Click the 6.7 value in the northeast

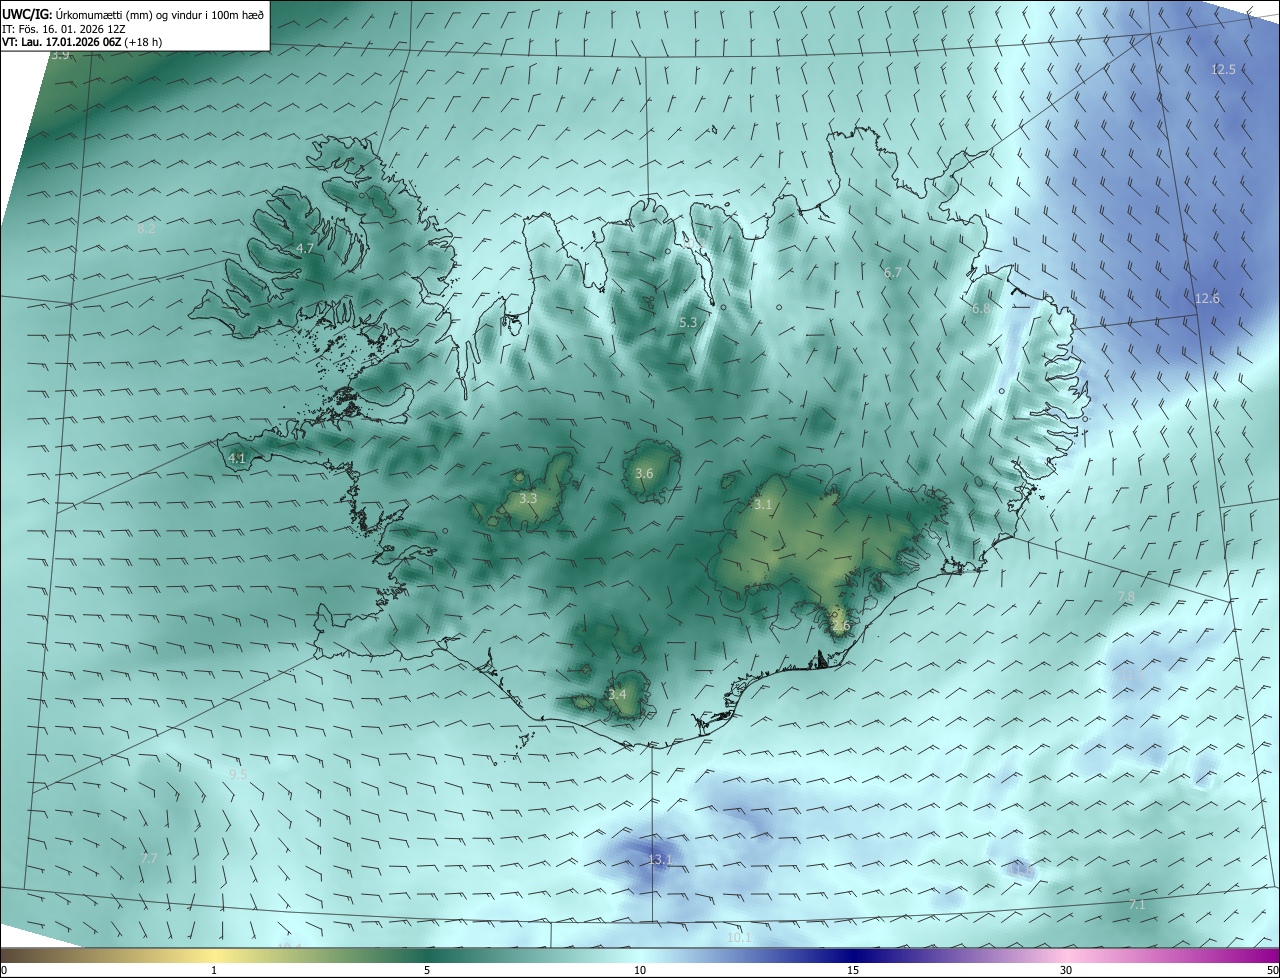point(893,272)
